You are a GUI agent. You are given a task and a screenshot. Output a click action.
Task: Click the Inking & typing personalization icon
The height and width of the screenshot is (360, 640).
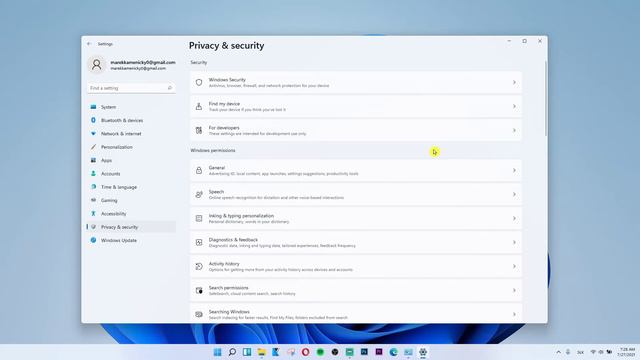click(199, 218)
